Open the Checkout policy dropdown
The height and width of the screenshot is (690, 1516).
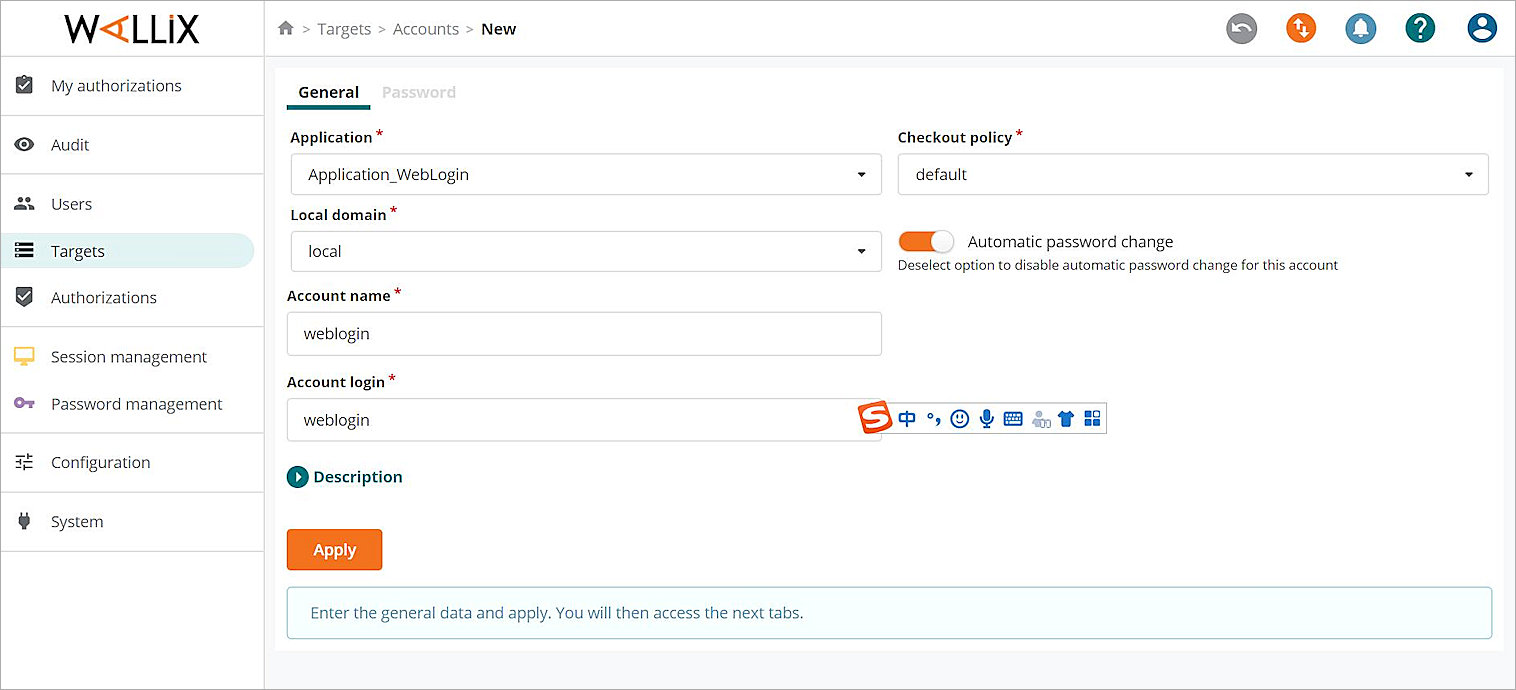pos(1469,174)
